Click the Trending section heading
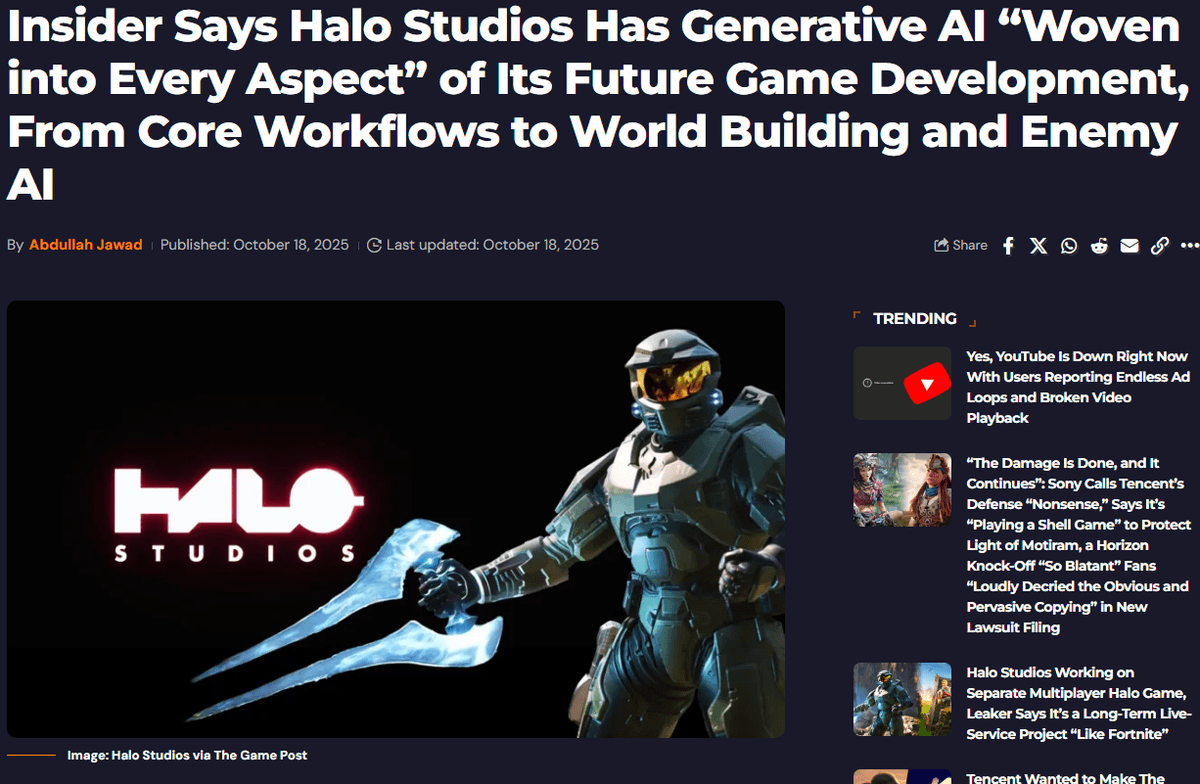 click(x=914, y=319)
